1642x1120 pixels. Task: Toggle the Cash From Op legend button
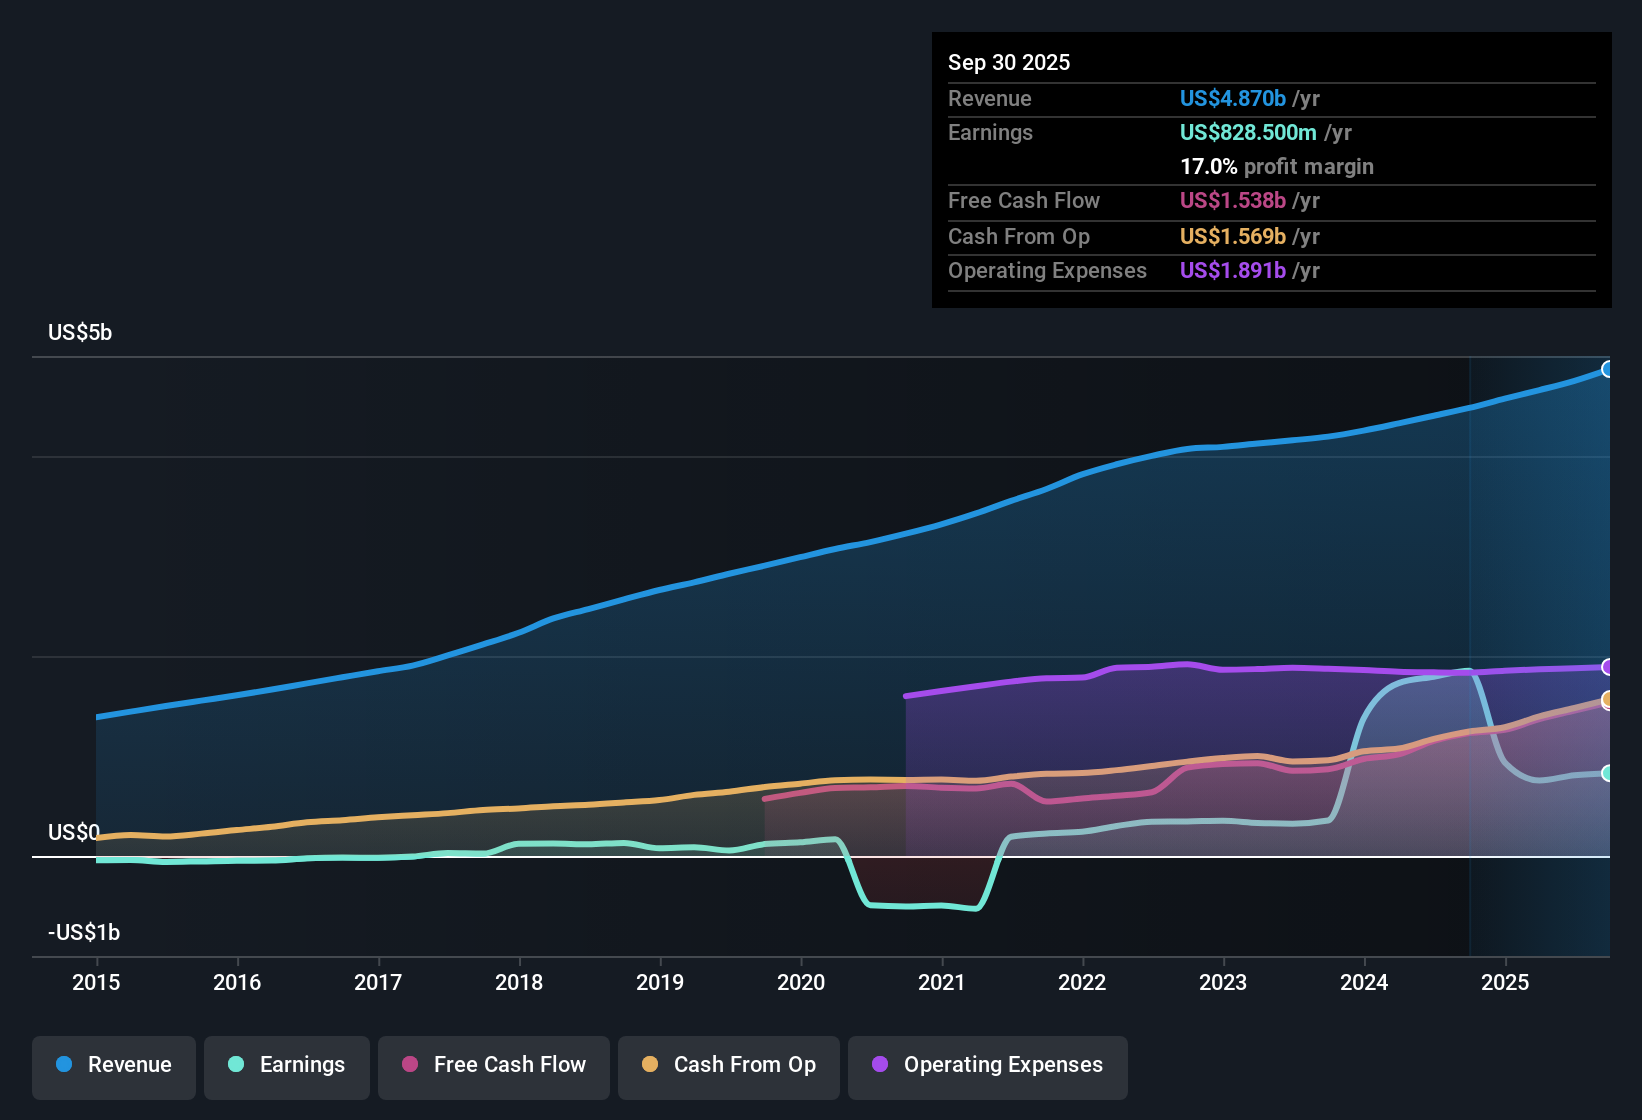click(729, 1068)
